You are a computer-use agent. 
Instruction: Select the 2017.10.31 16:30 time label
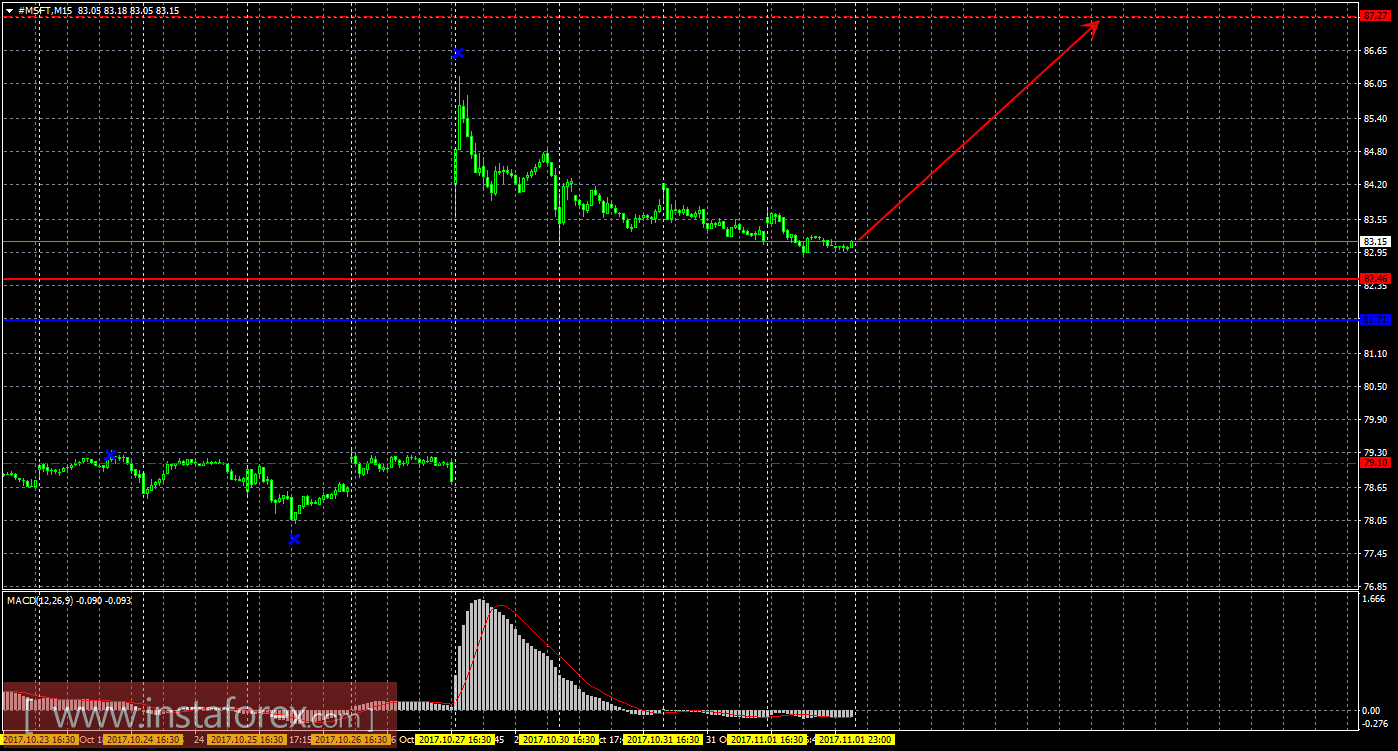(663, 740)
